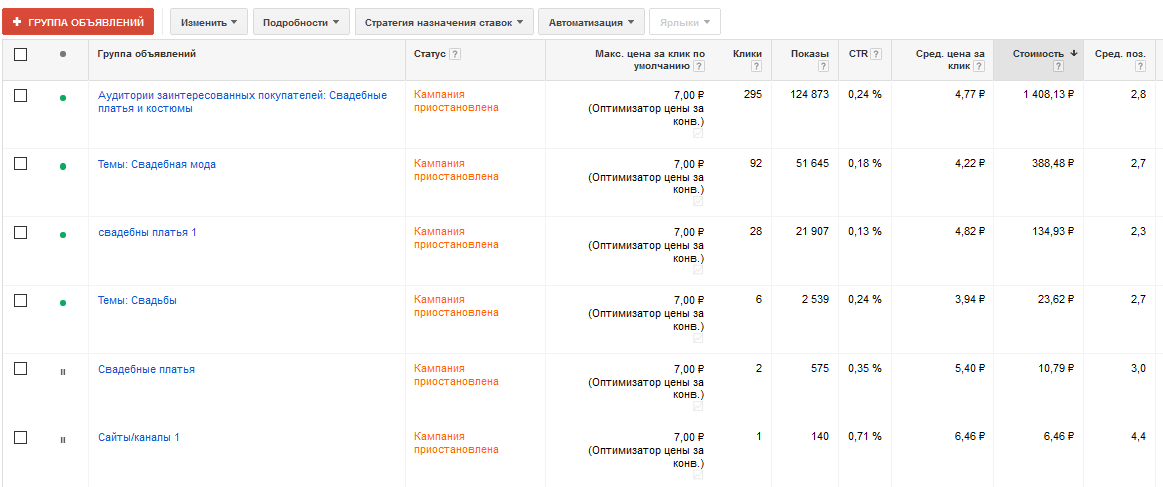Select checkbox for Темы: Свадебная мода row
The image size is (1163, 487).
pyautogui.click(x=21, y=164)
